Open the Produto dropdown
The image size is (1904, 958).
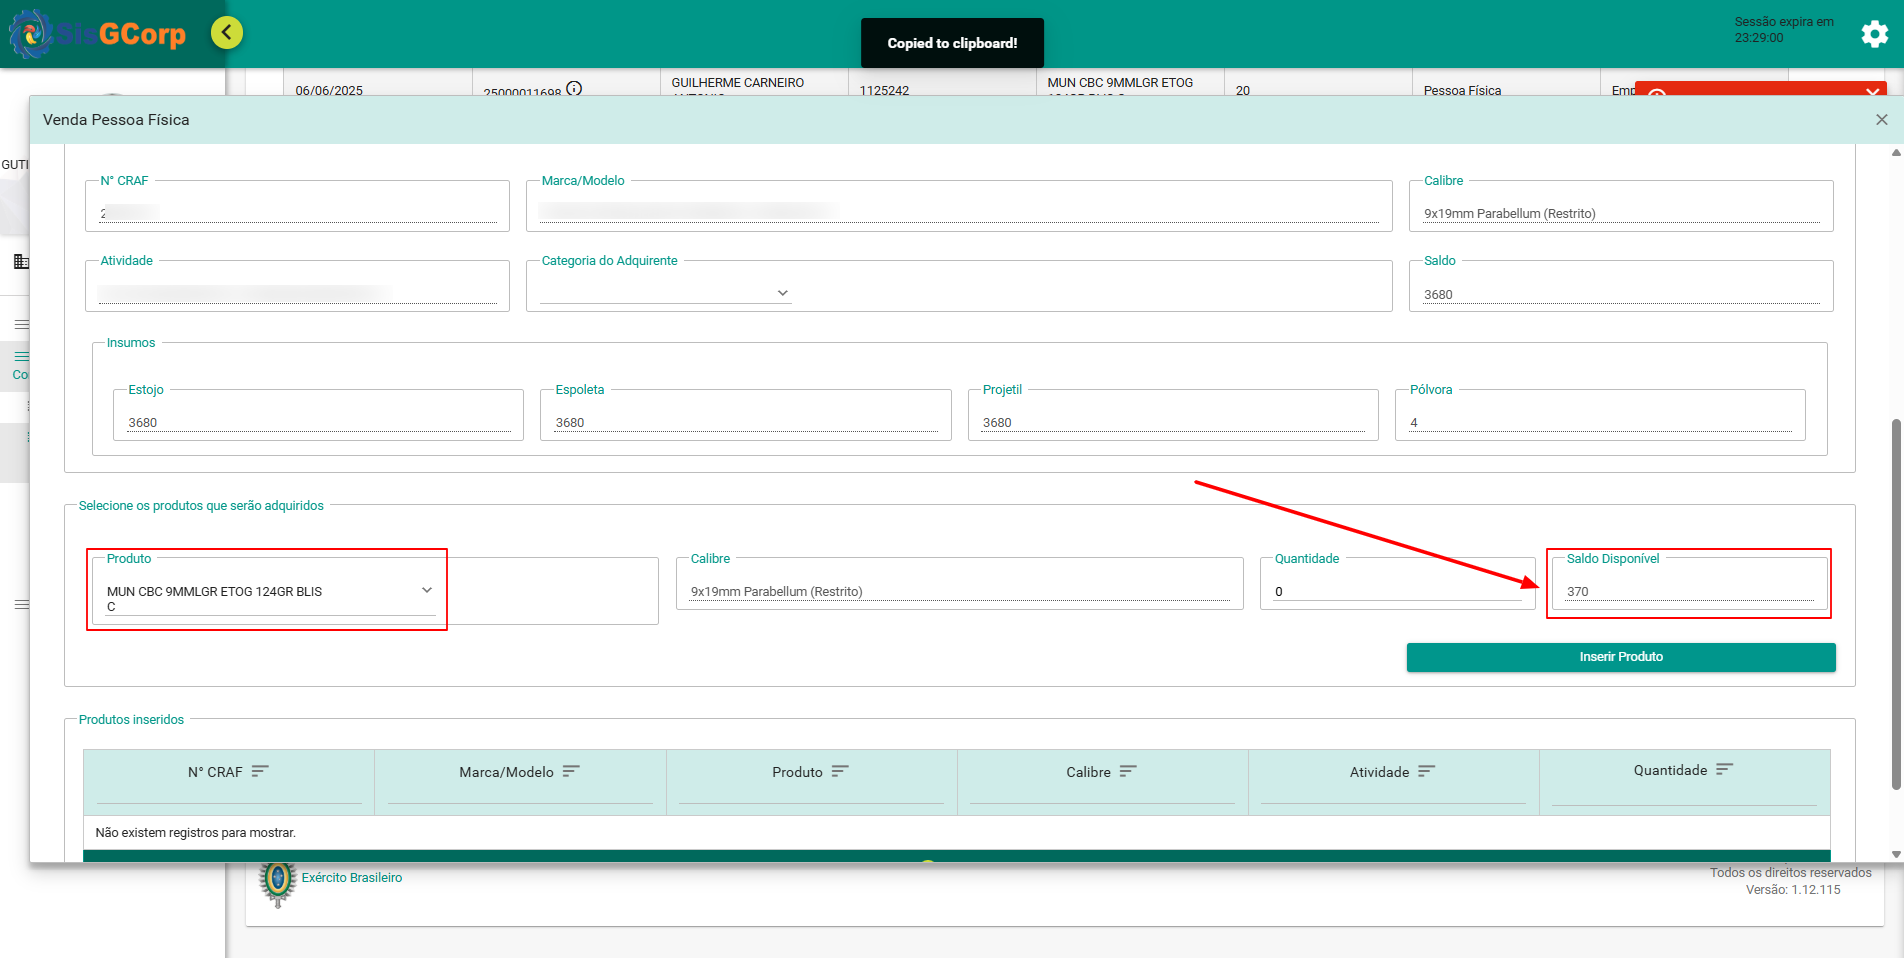click(427, 591)
